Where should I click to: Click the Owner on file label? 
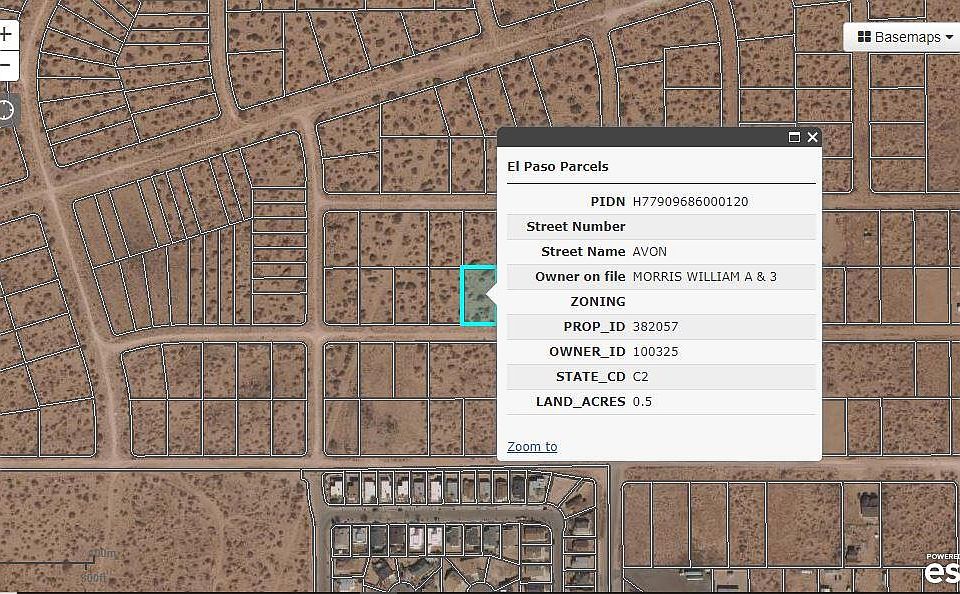point(580,277)
